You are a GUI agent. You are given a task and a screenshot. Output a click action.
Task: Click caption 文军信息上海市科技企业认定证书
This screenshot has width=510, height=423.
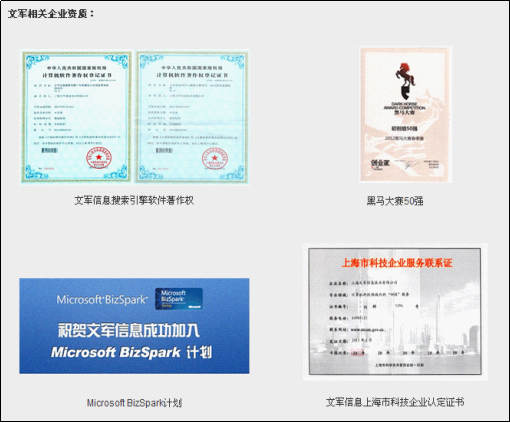point(395,402)
